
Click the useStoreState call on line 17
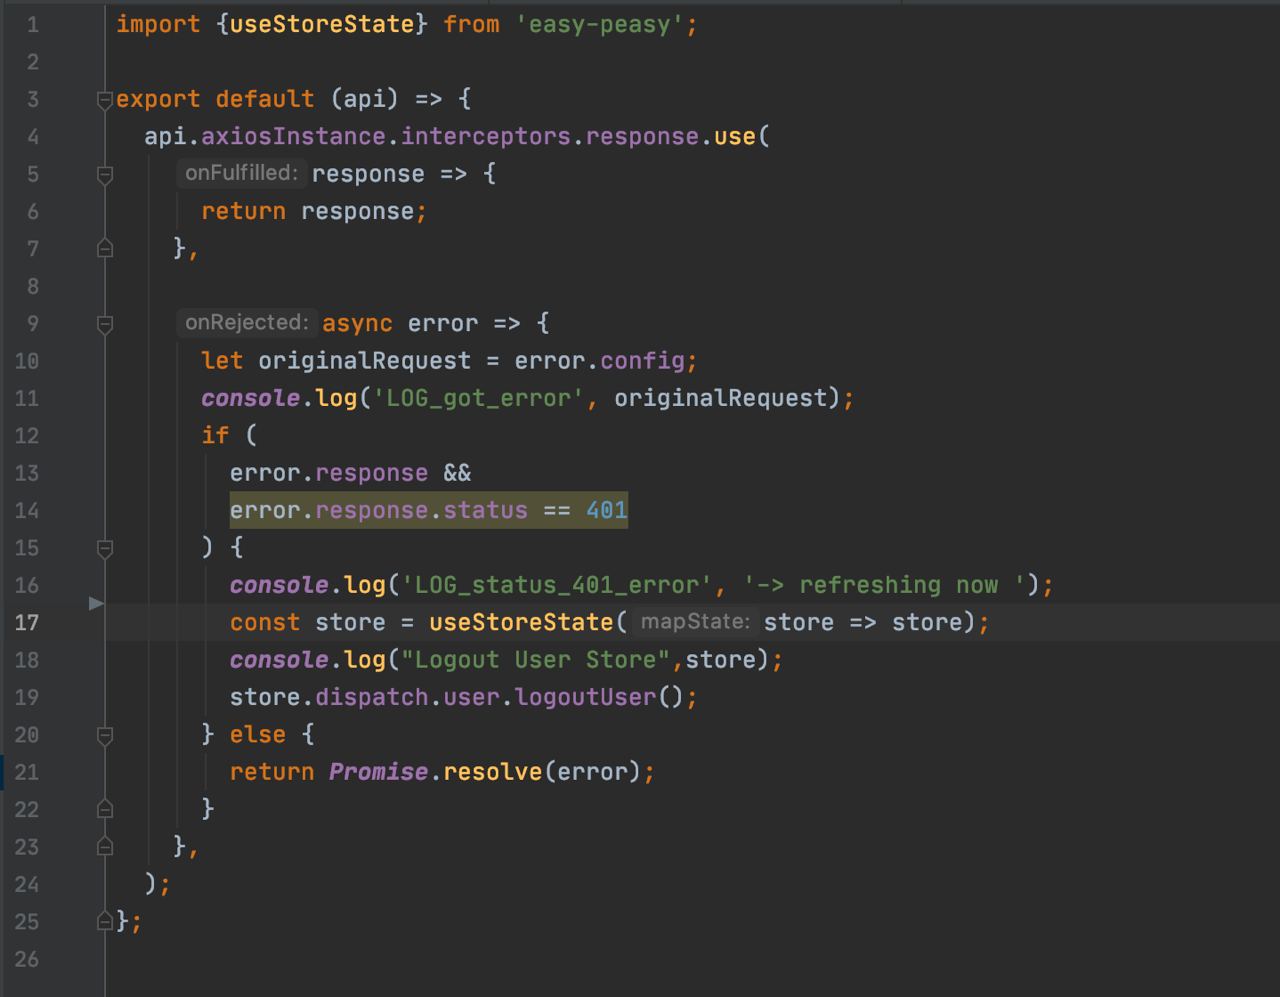point(521,622)
